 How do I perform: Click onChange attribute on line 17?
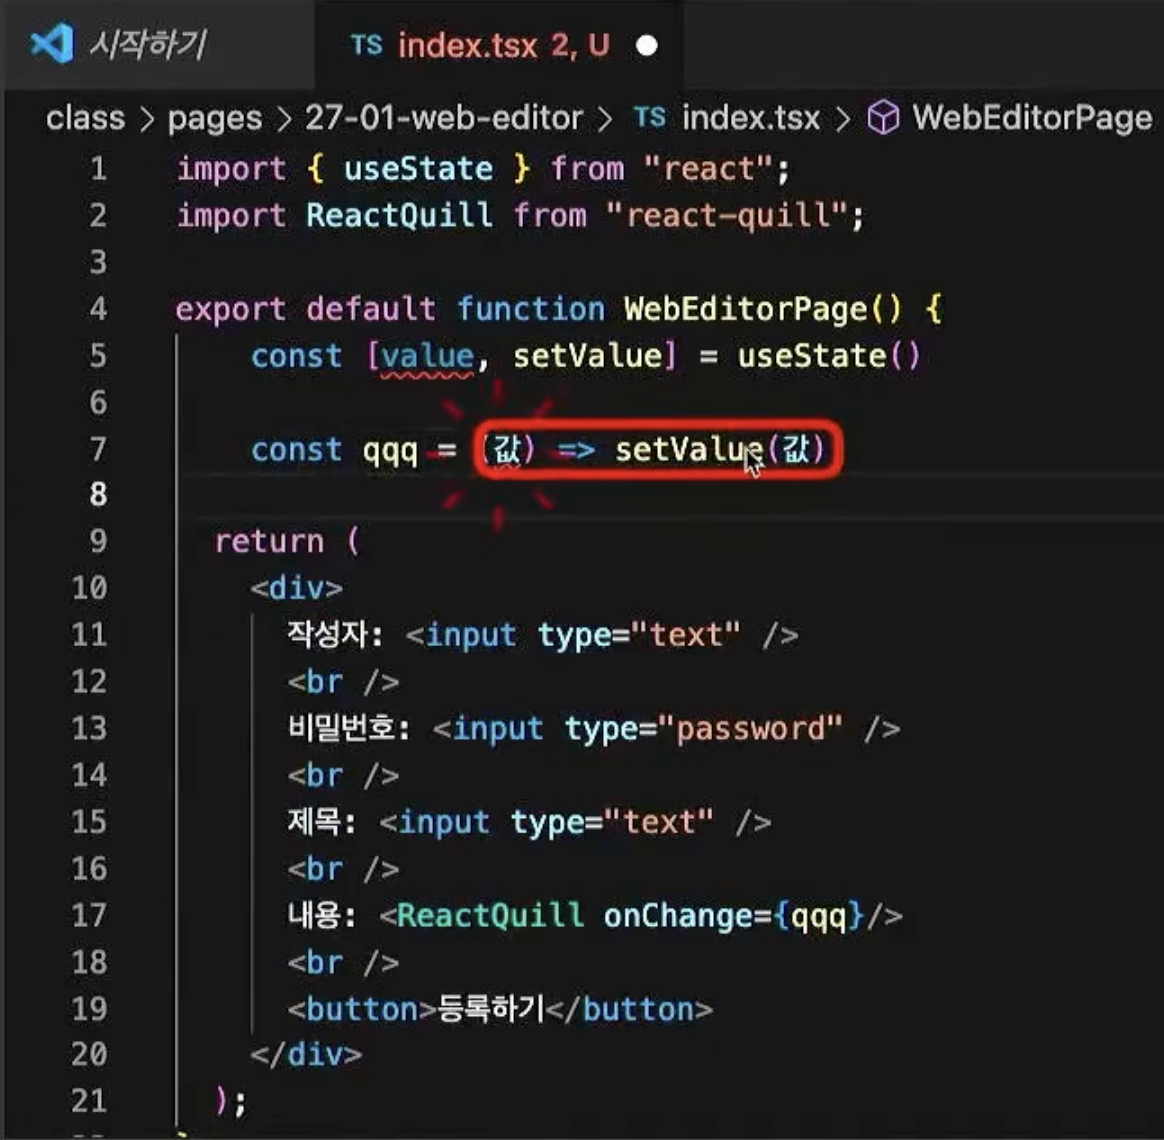[x=679, y=916]
